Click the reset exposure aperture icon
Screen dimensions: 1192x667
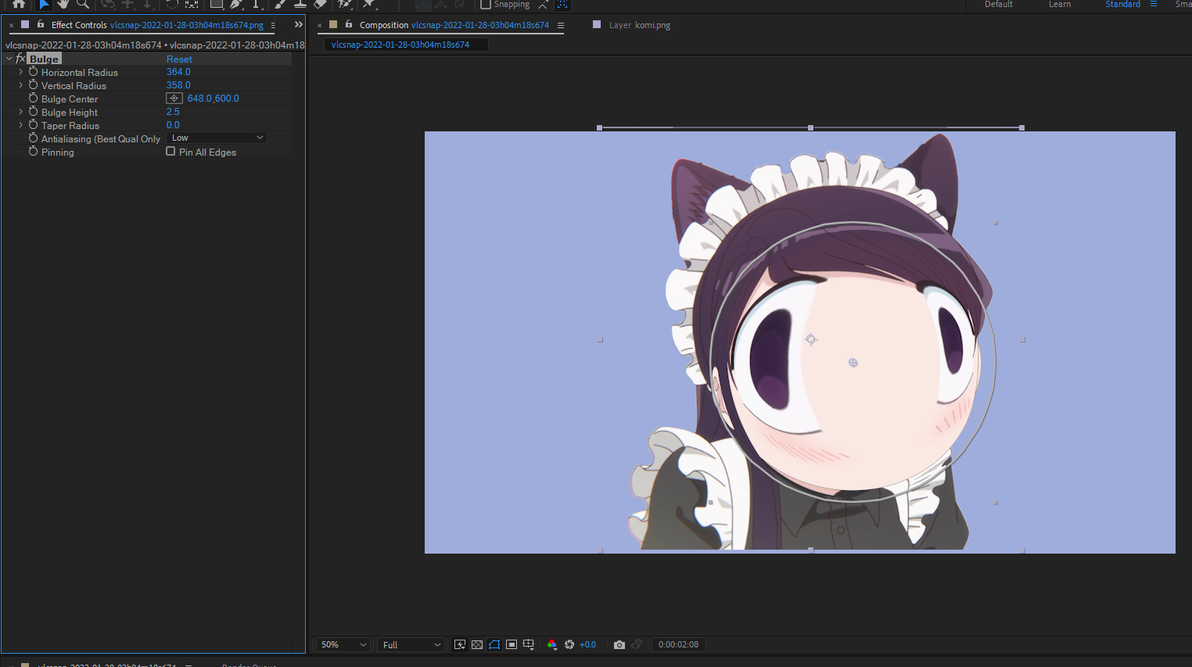point(569,644)
